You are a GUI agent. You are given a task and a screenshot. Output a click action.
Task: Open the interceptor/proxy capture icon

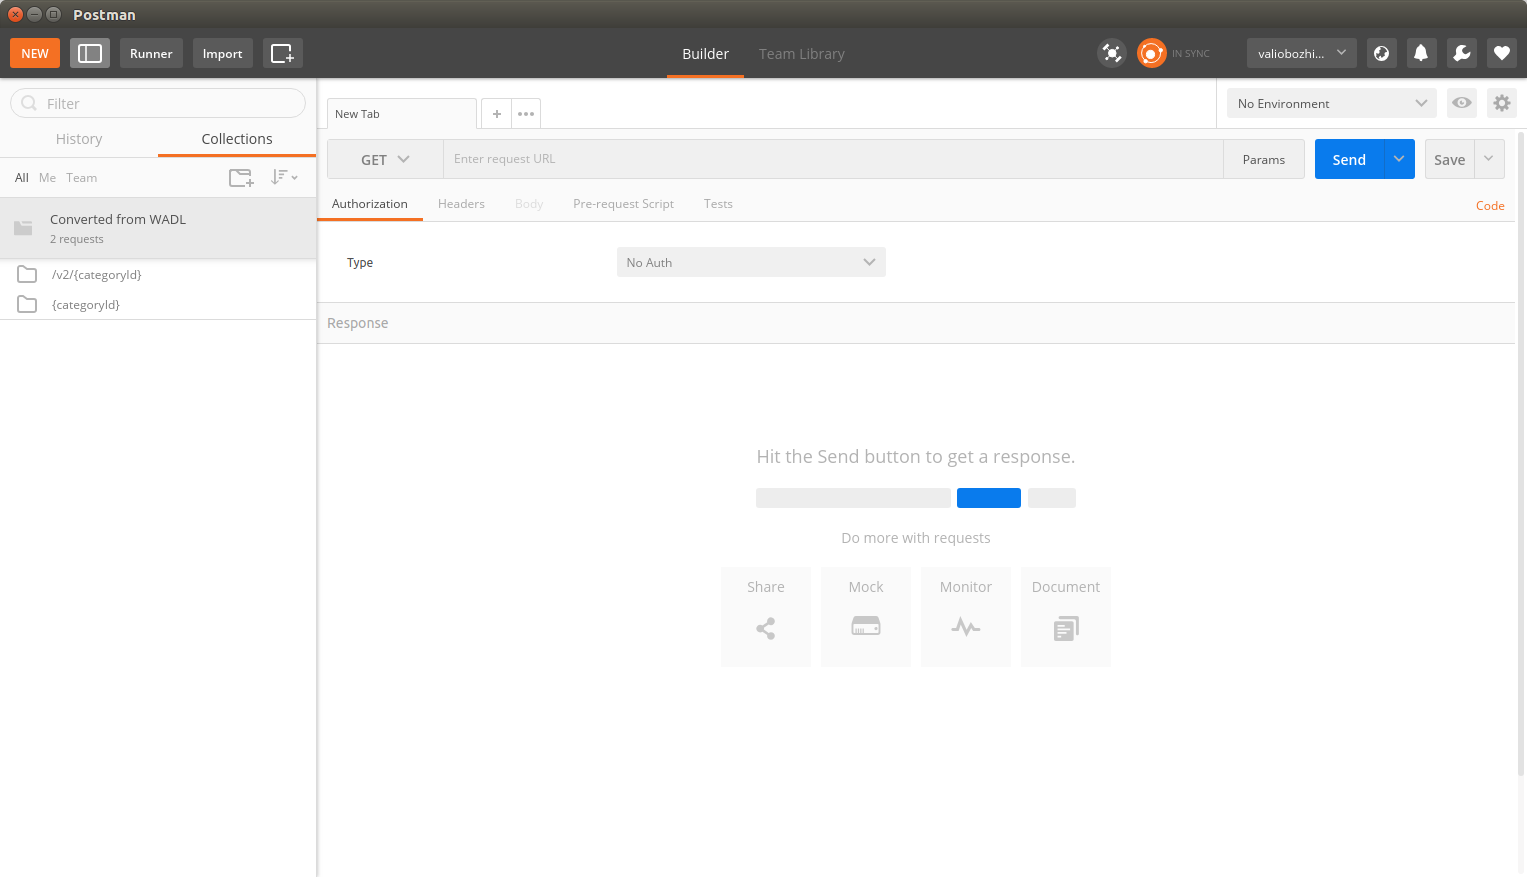click(x=1111, y=53)
